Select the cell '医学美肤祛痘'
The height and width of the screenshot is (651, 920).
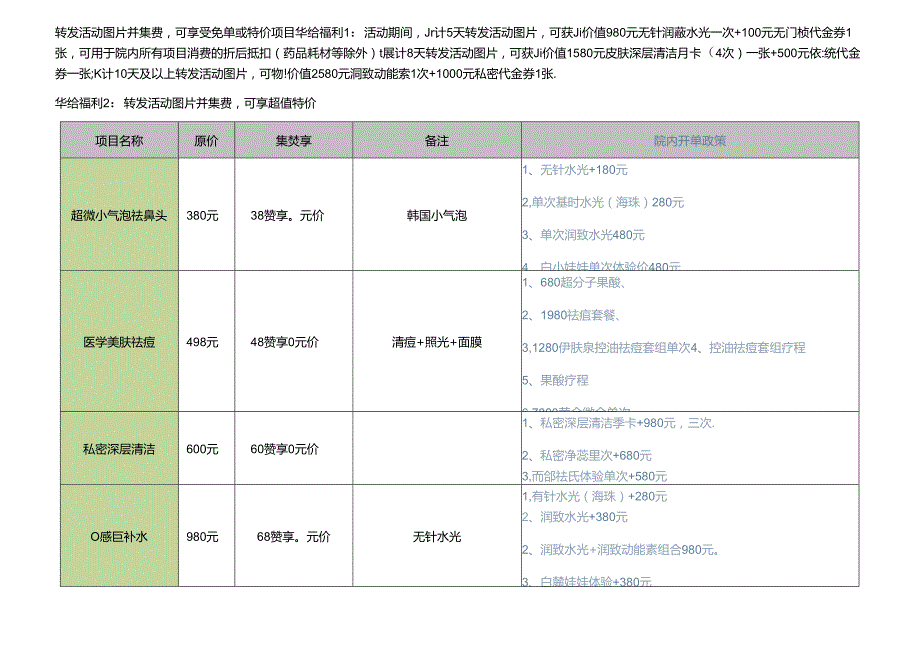[x=119, y=342]
